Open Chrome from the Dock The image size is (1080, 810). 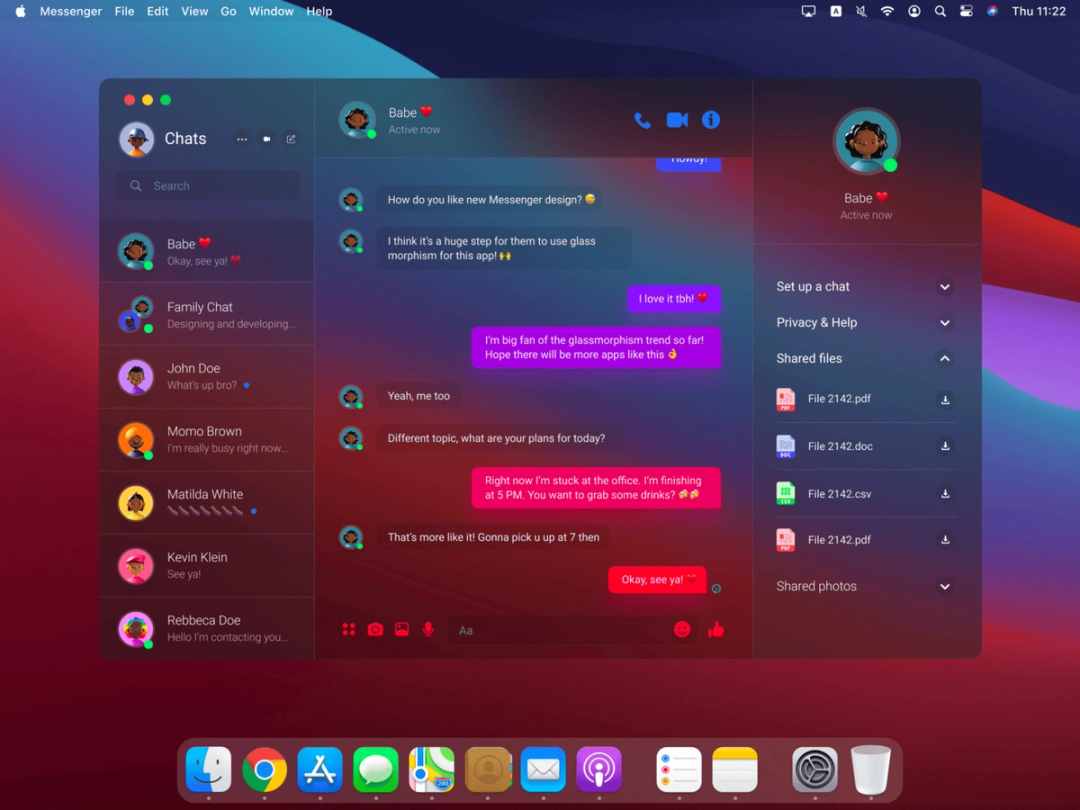(x=264, y=769)
